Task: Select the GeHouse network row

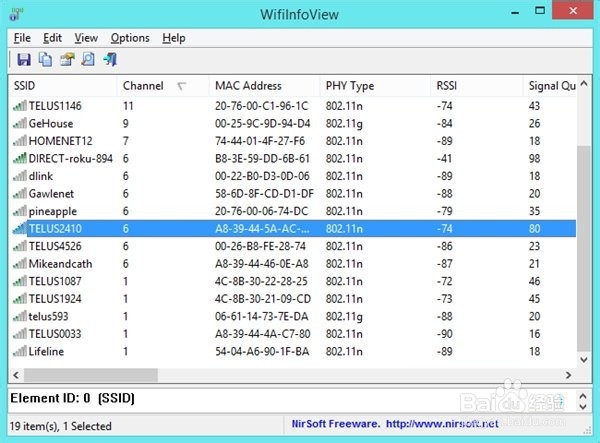Action: [x=293, y=123]
